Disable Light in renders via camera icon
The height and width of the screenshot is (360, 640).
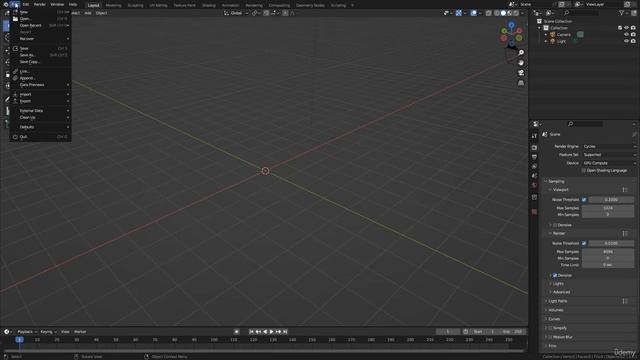[633, 41]
